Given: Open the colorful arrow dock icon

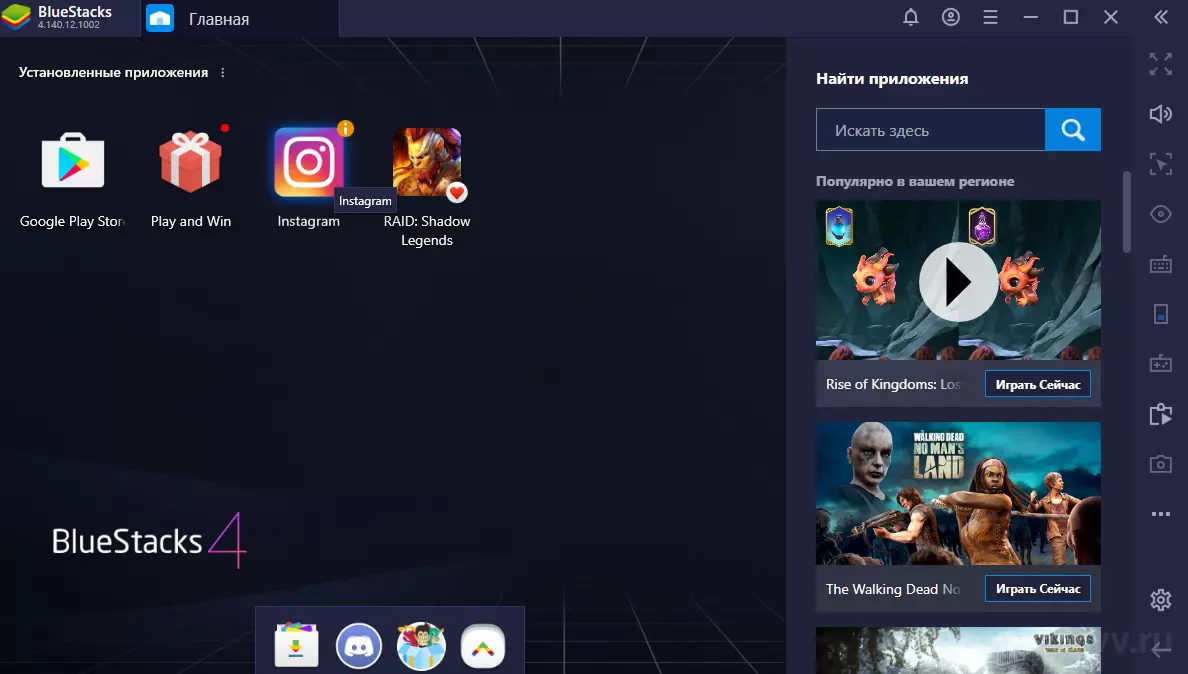Looking at the screenshot, I should pyautogui.click(x=483, y=647).
